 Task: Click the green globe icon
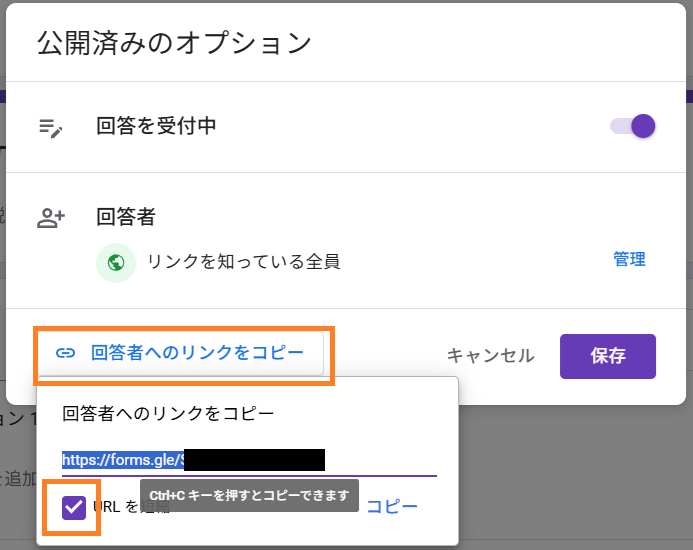pos(116,262)
